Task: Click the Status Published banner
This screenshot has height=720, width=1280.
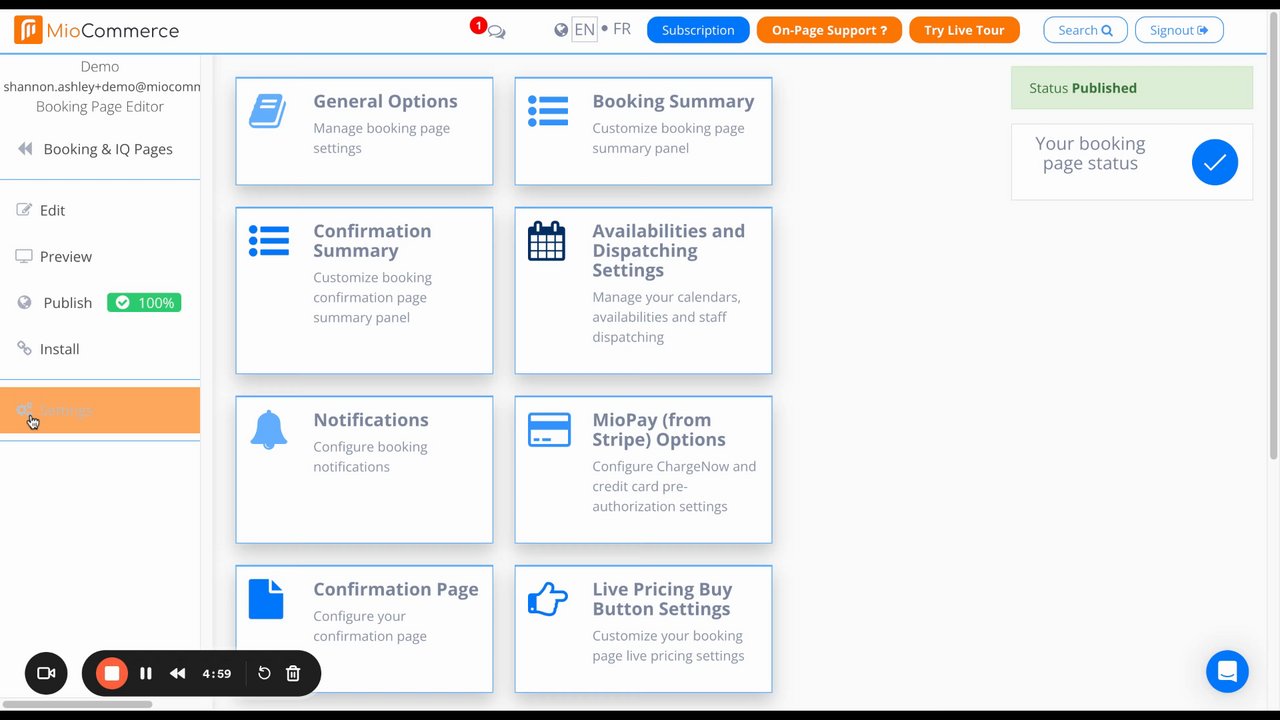Action: (x=1132, y=88)
